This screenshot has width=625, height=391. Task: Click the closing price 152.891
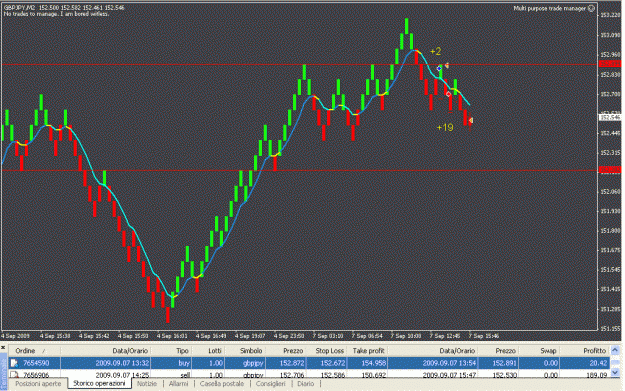point(504,363)
